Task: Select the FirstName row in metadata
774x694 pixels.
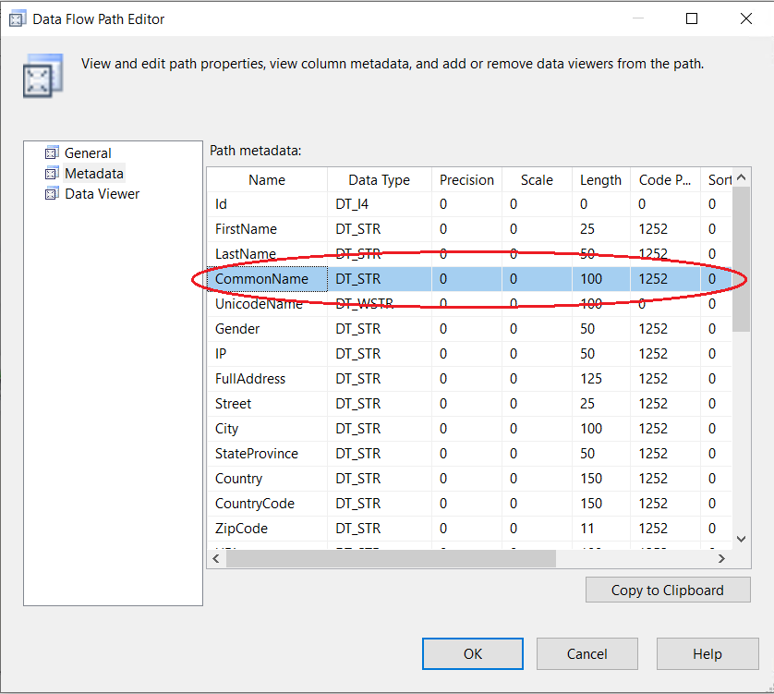Action: pos(246,229)
